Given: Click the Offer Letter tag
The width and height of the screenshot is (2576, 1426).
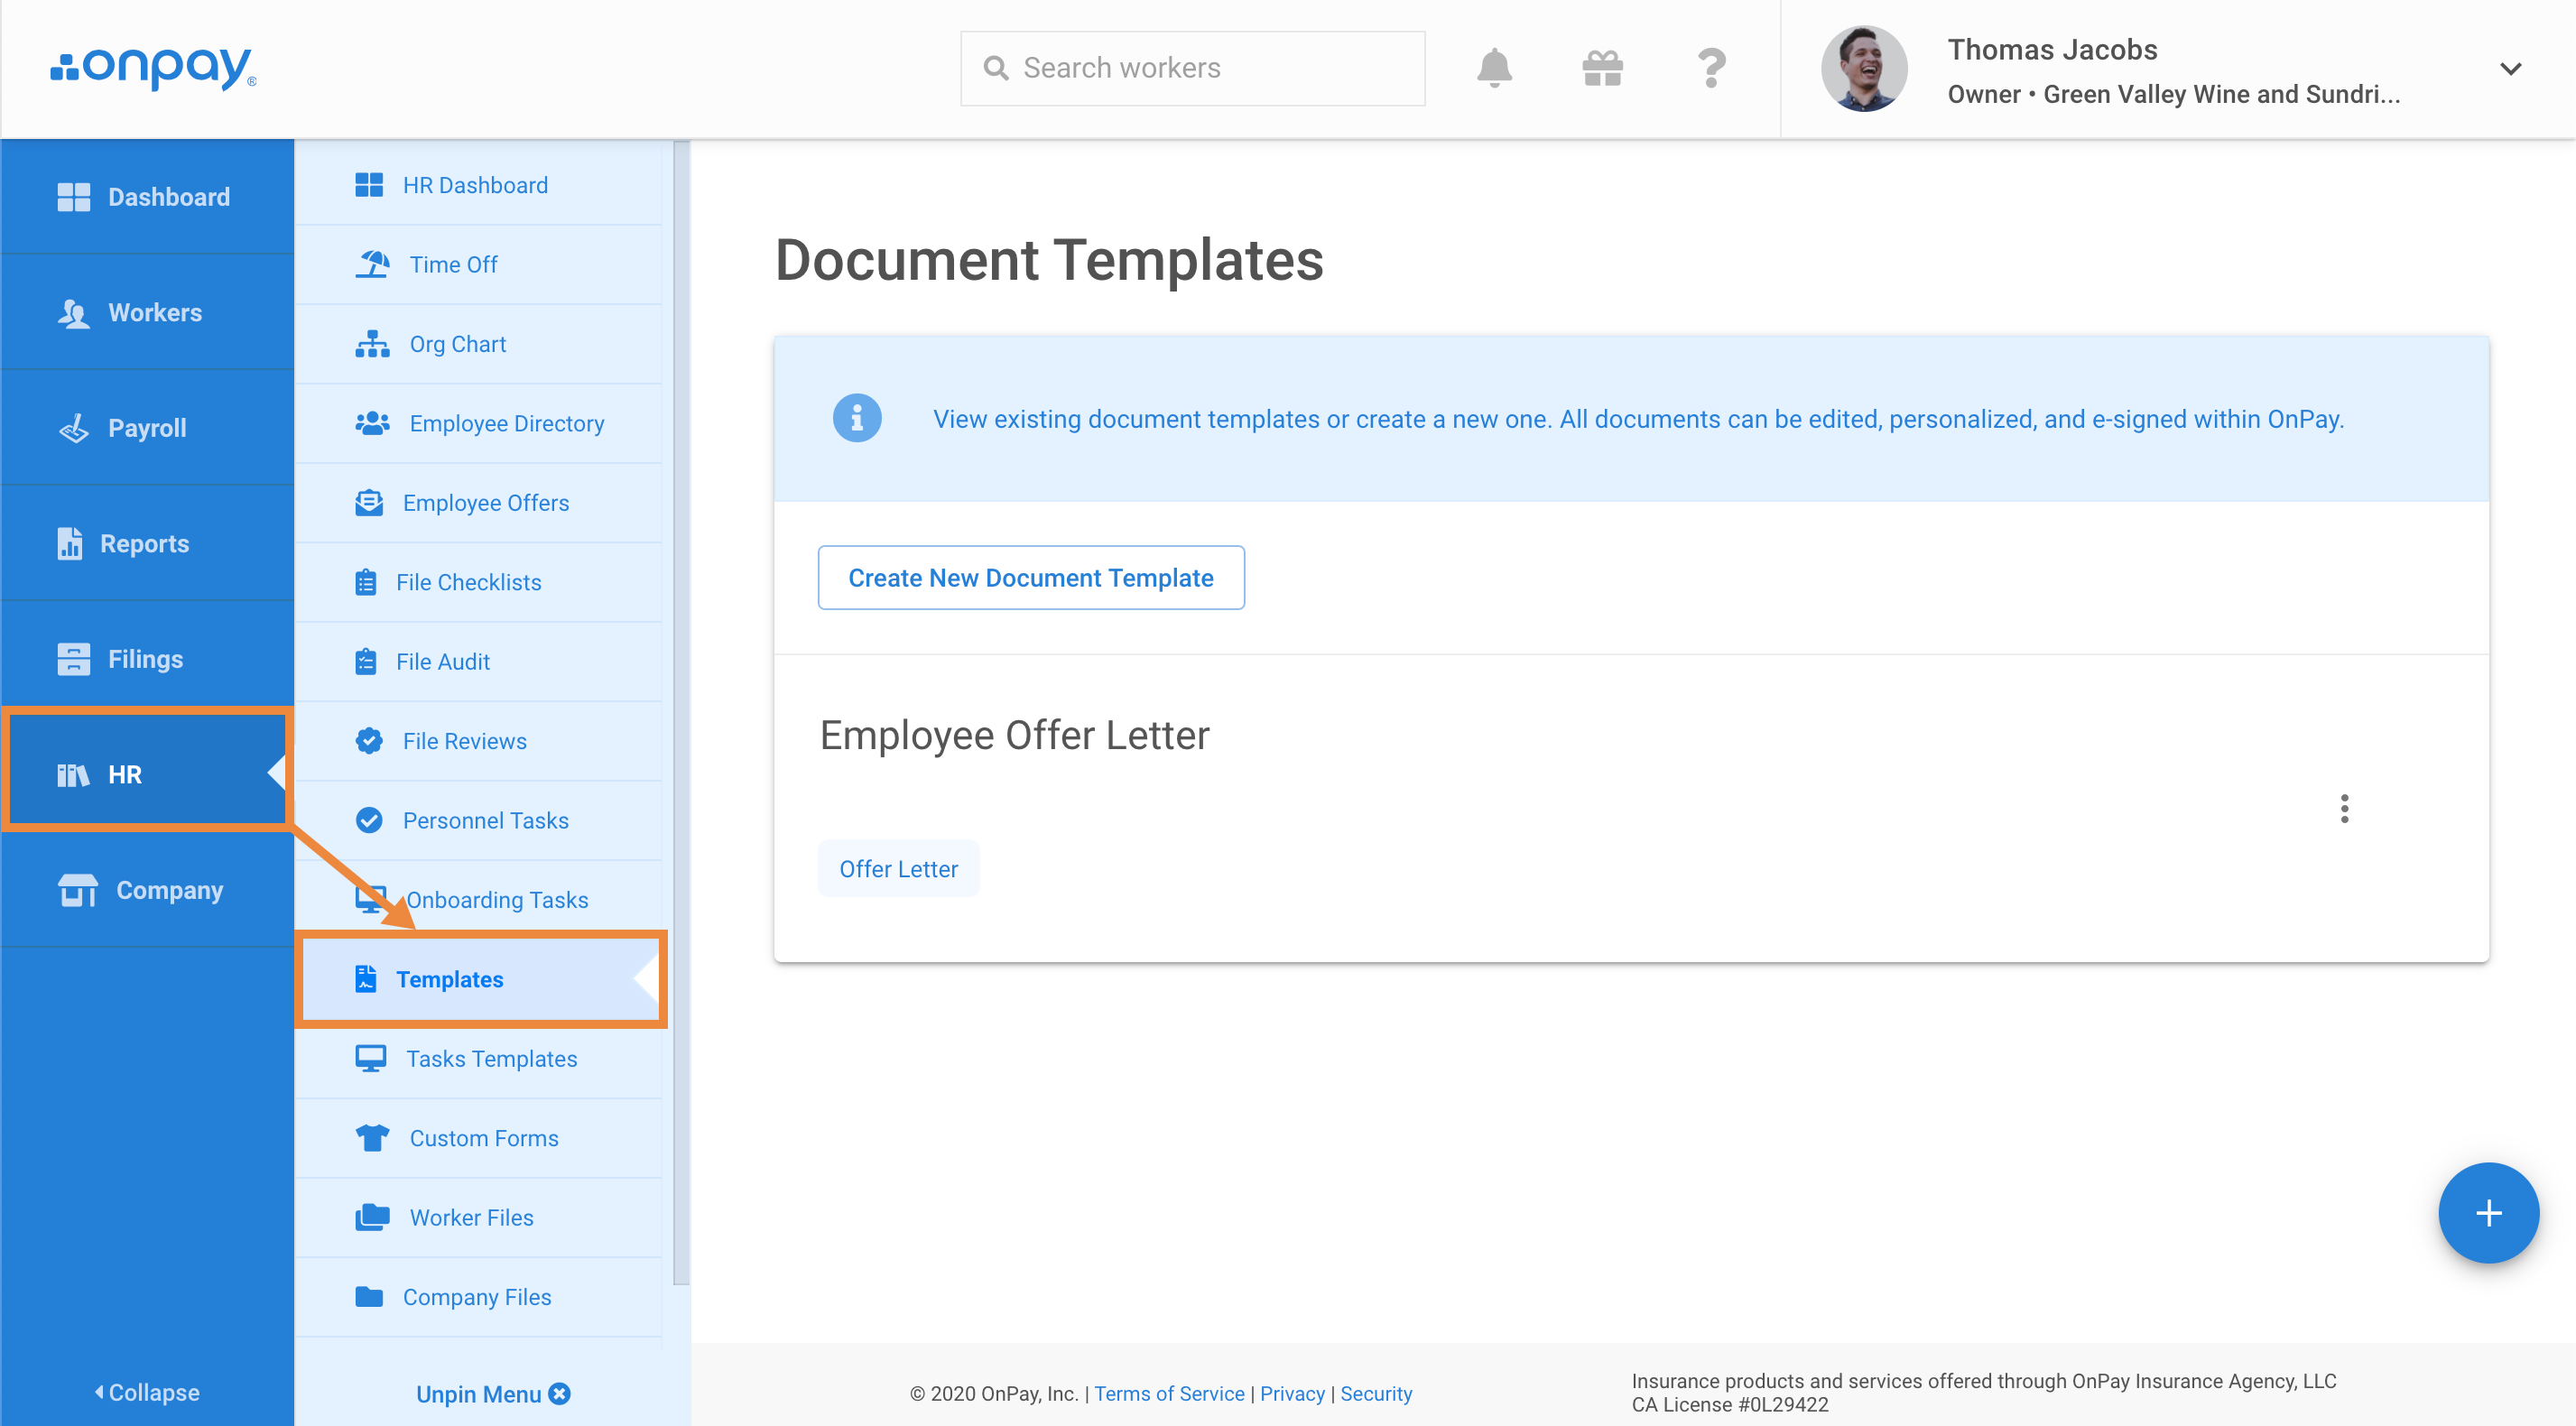Looking at the screenshot, I should (x=898, y=868).
